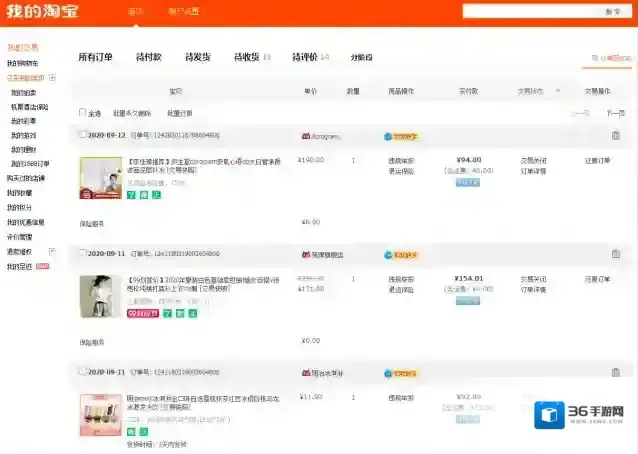Open the drink cups product thumbnail
The image size is (638, 454).
pos(101,415)
